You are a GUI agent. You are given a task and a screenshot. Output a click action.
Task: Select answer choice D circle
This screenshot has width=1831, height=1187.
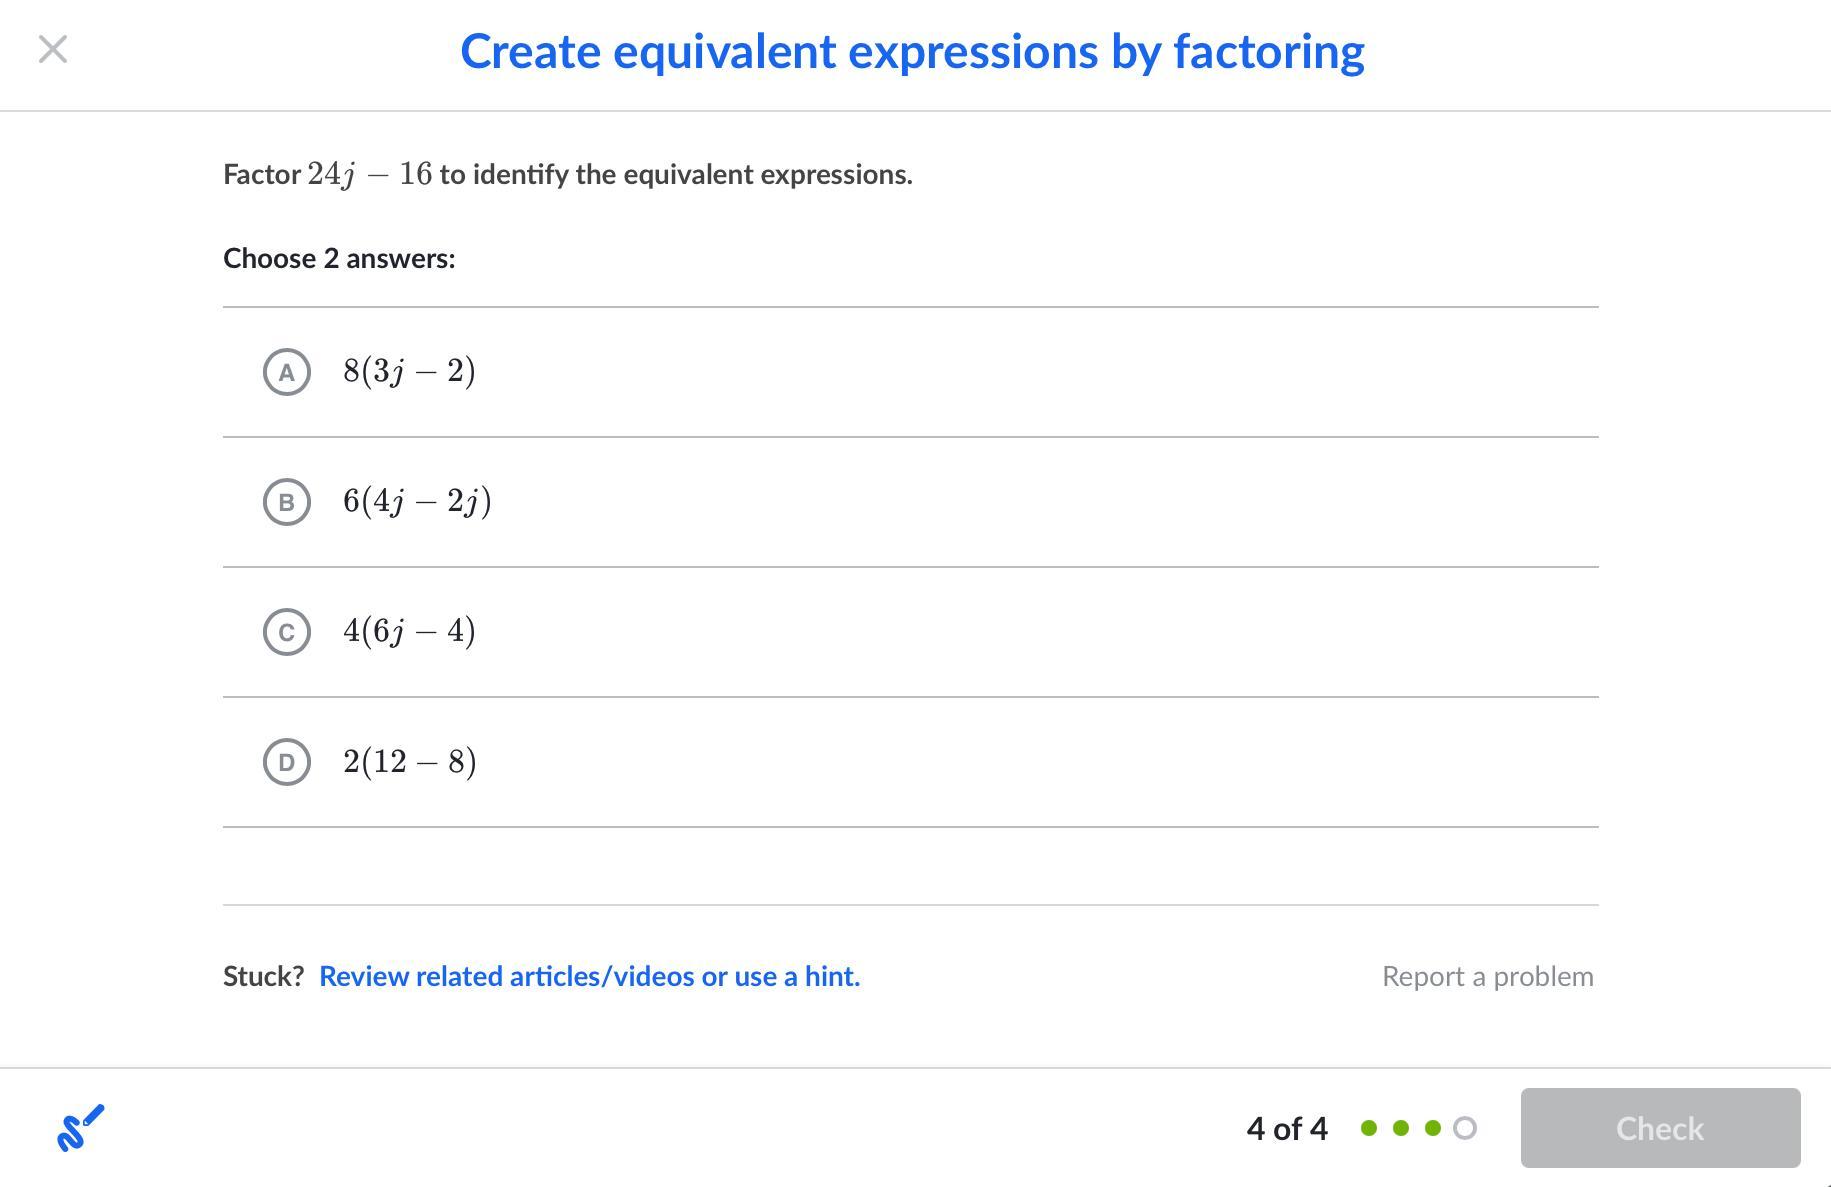[287, 762]
